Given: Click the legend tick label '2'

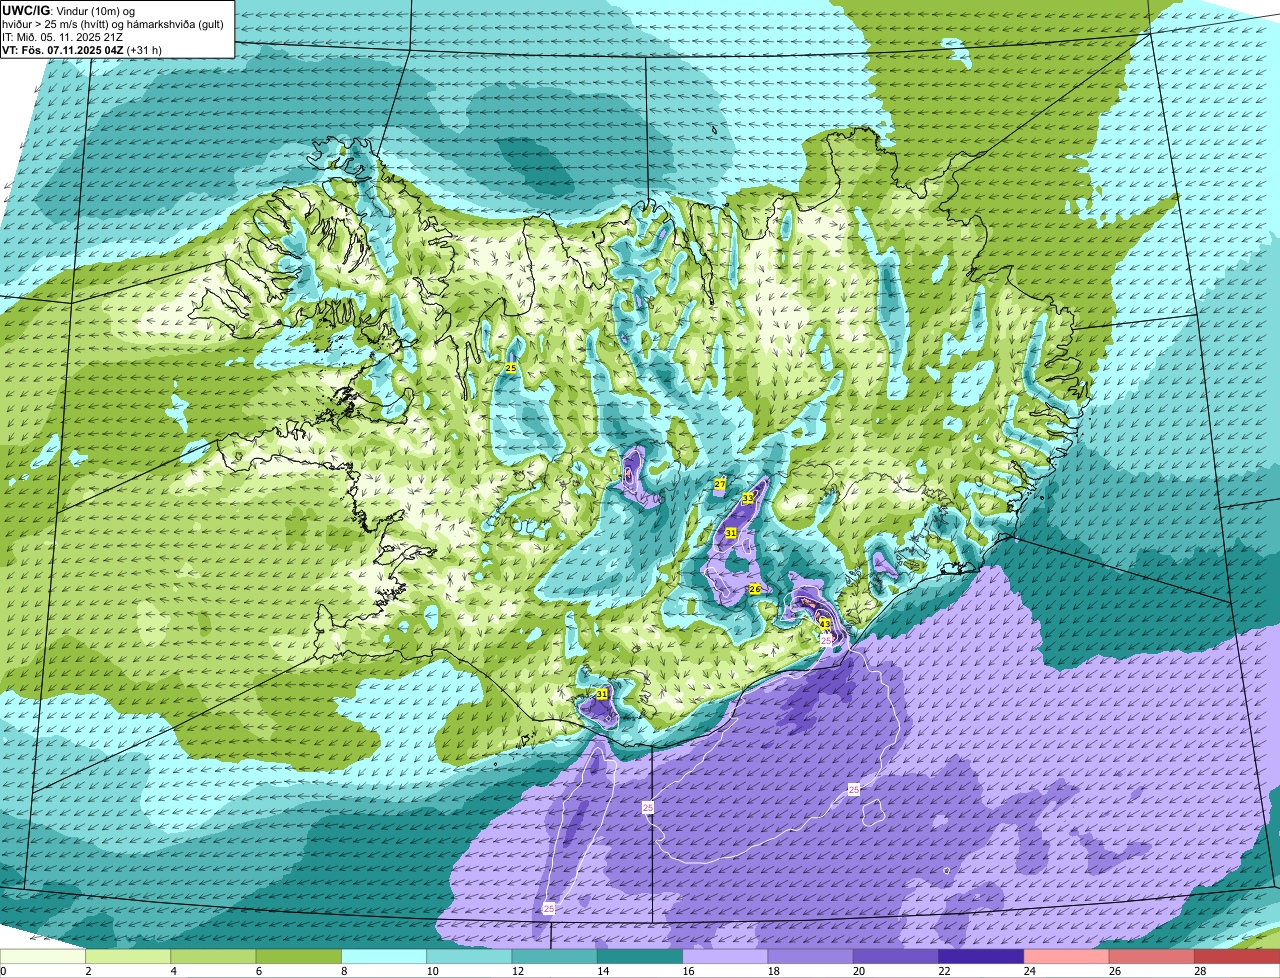Looking at the screenshot, I should coord(88,971).
